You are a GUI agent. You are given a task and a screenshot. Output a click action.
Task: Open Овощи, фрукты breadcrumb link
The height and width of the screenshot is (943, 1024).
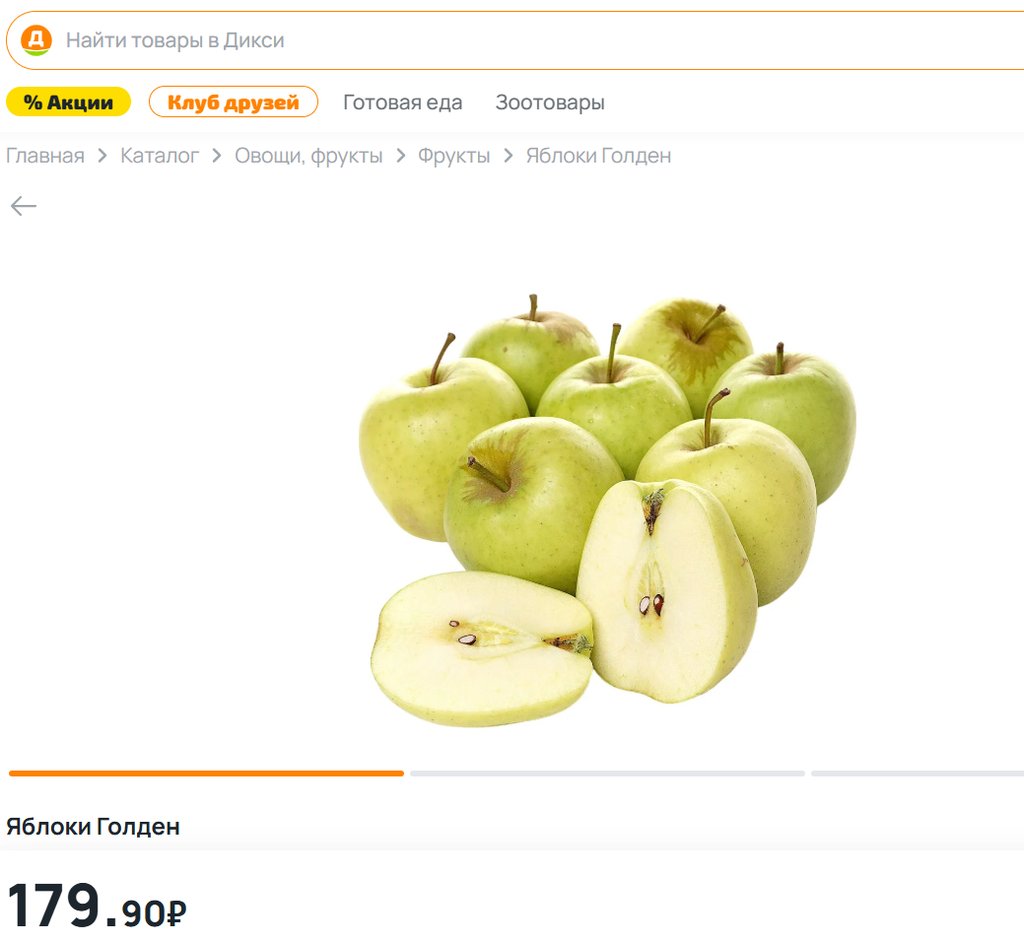[308, 155]
